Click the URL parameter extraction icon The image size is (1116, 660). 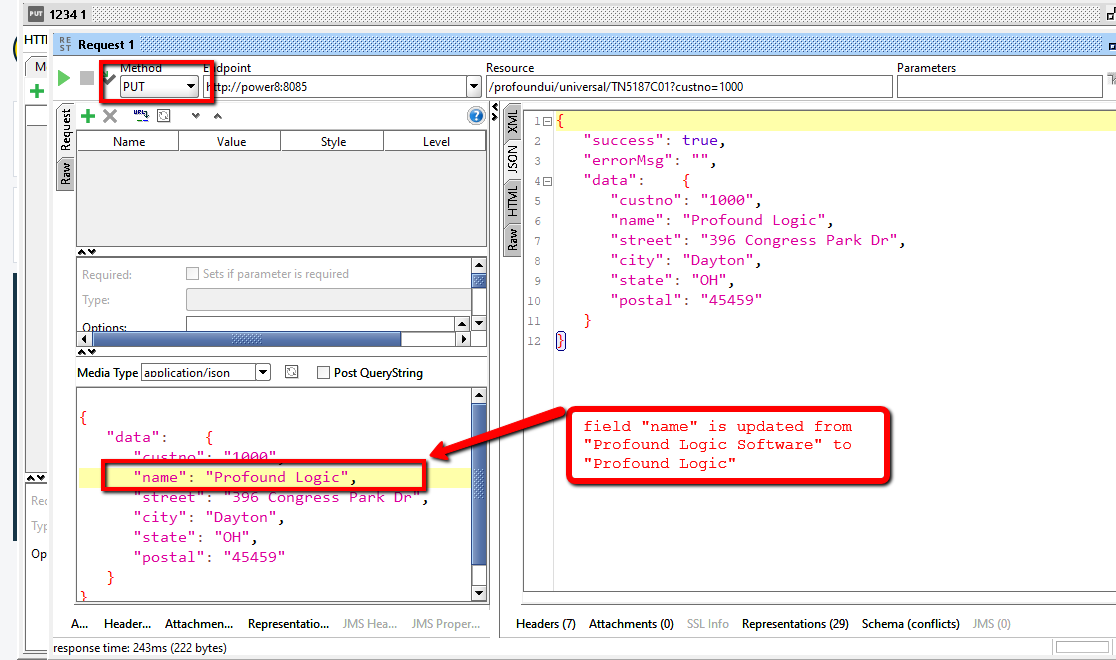141,115
